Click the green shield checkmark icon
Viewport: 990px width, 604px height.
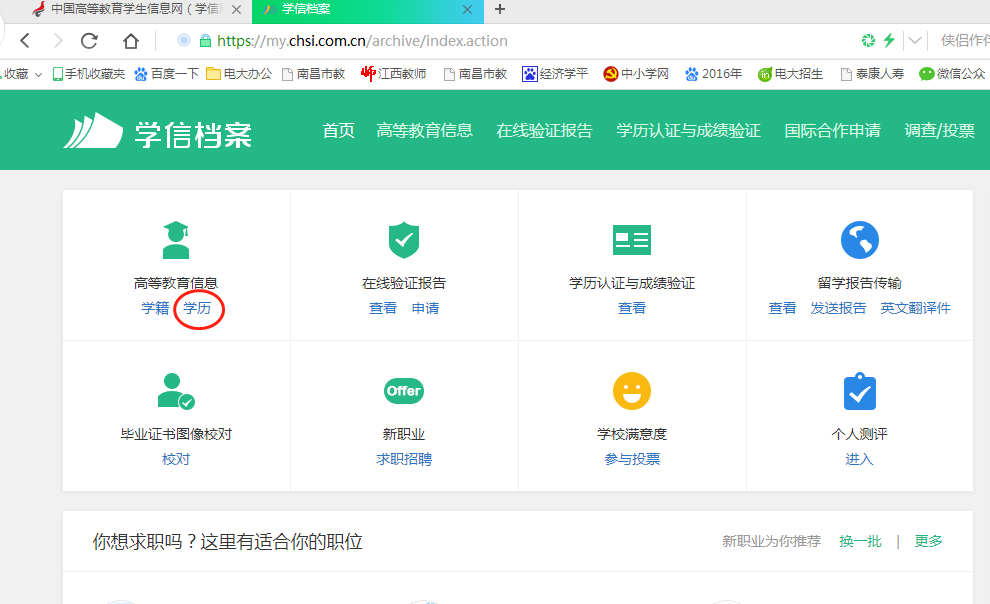pos(404,240)
